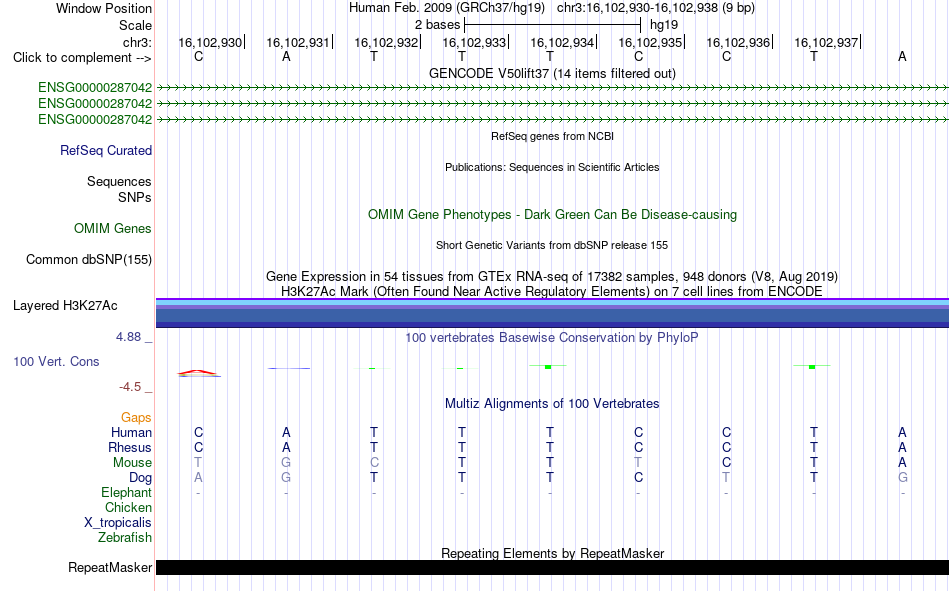Viewport: 950px width, 591px height.
Task: Click the A base in the Mouse row
Action: pyautogui.click(x=902, y=462)
